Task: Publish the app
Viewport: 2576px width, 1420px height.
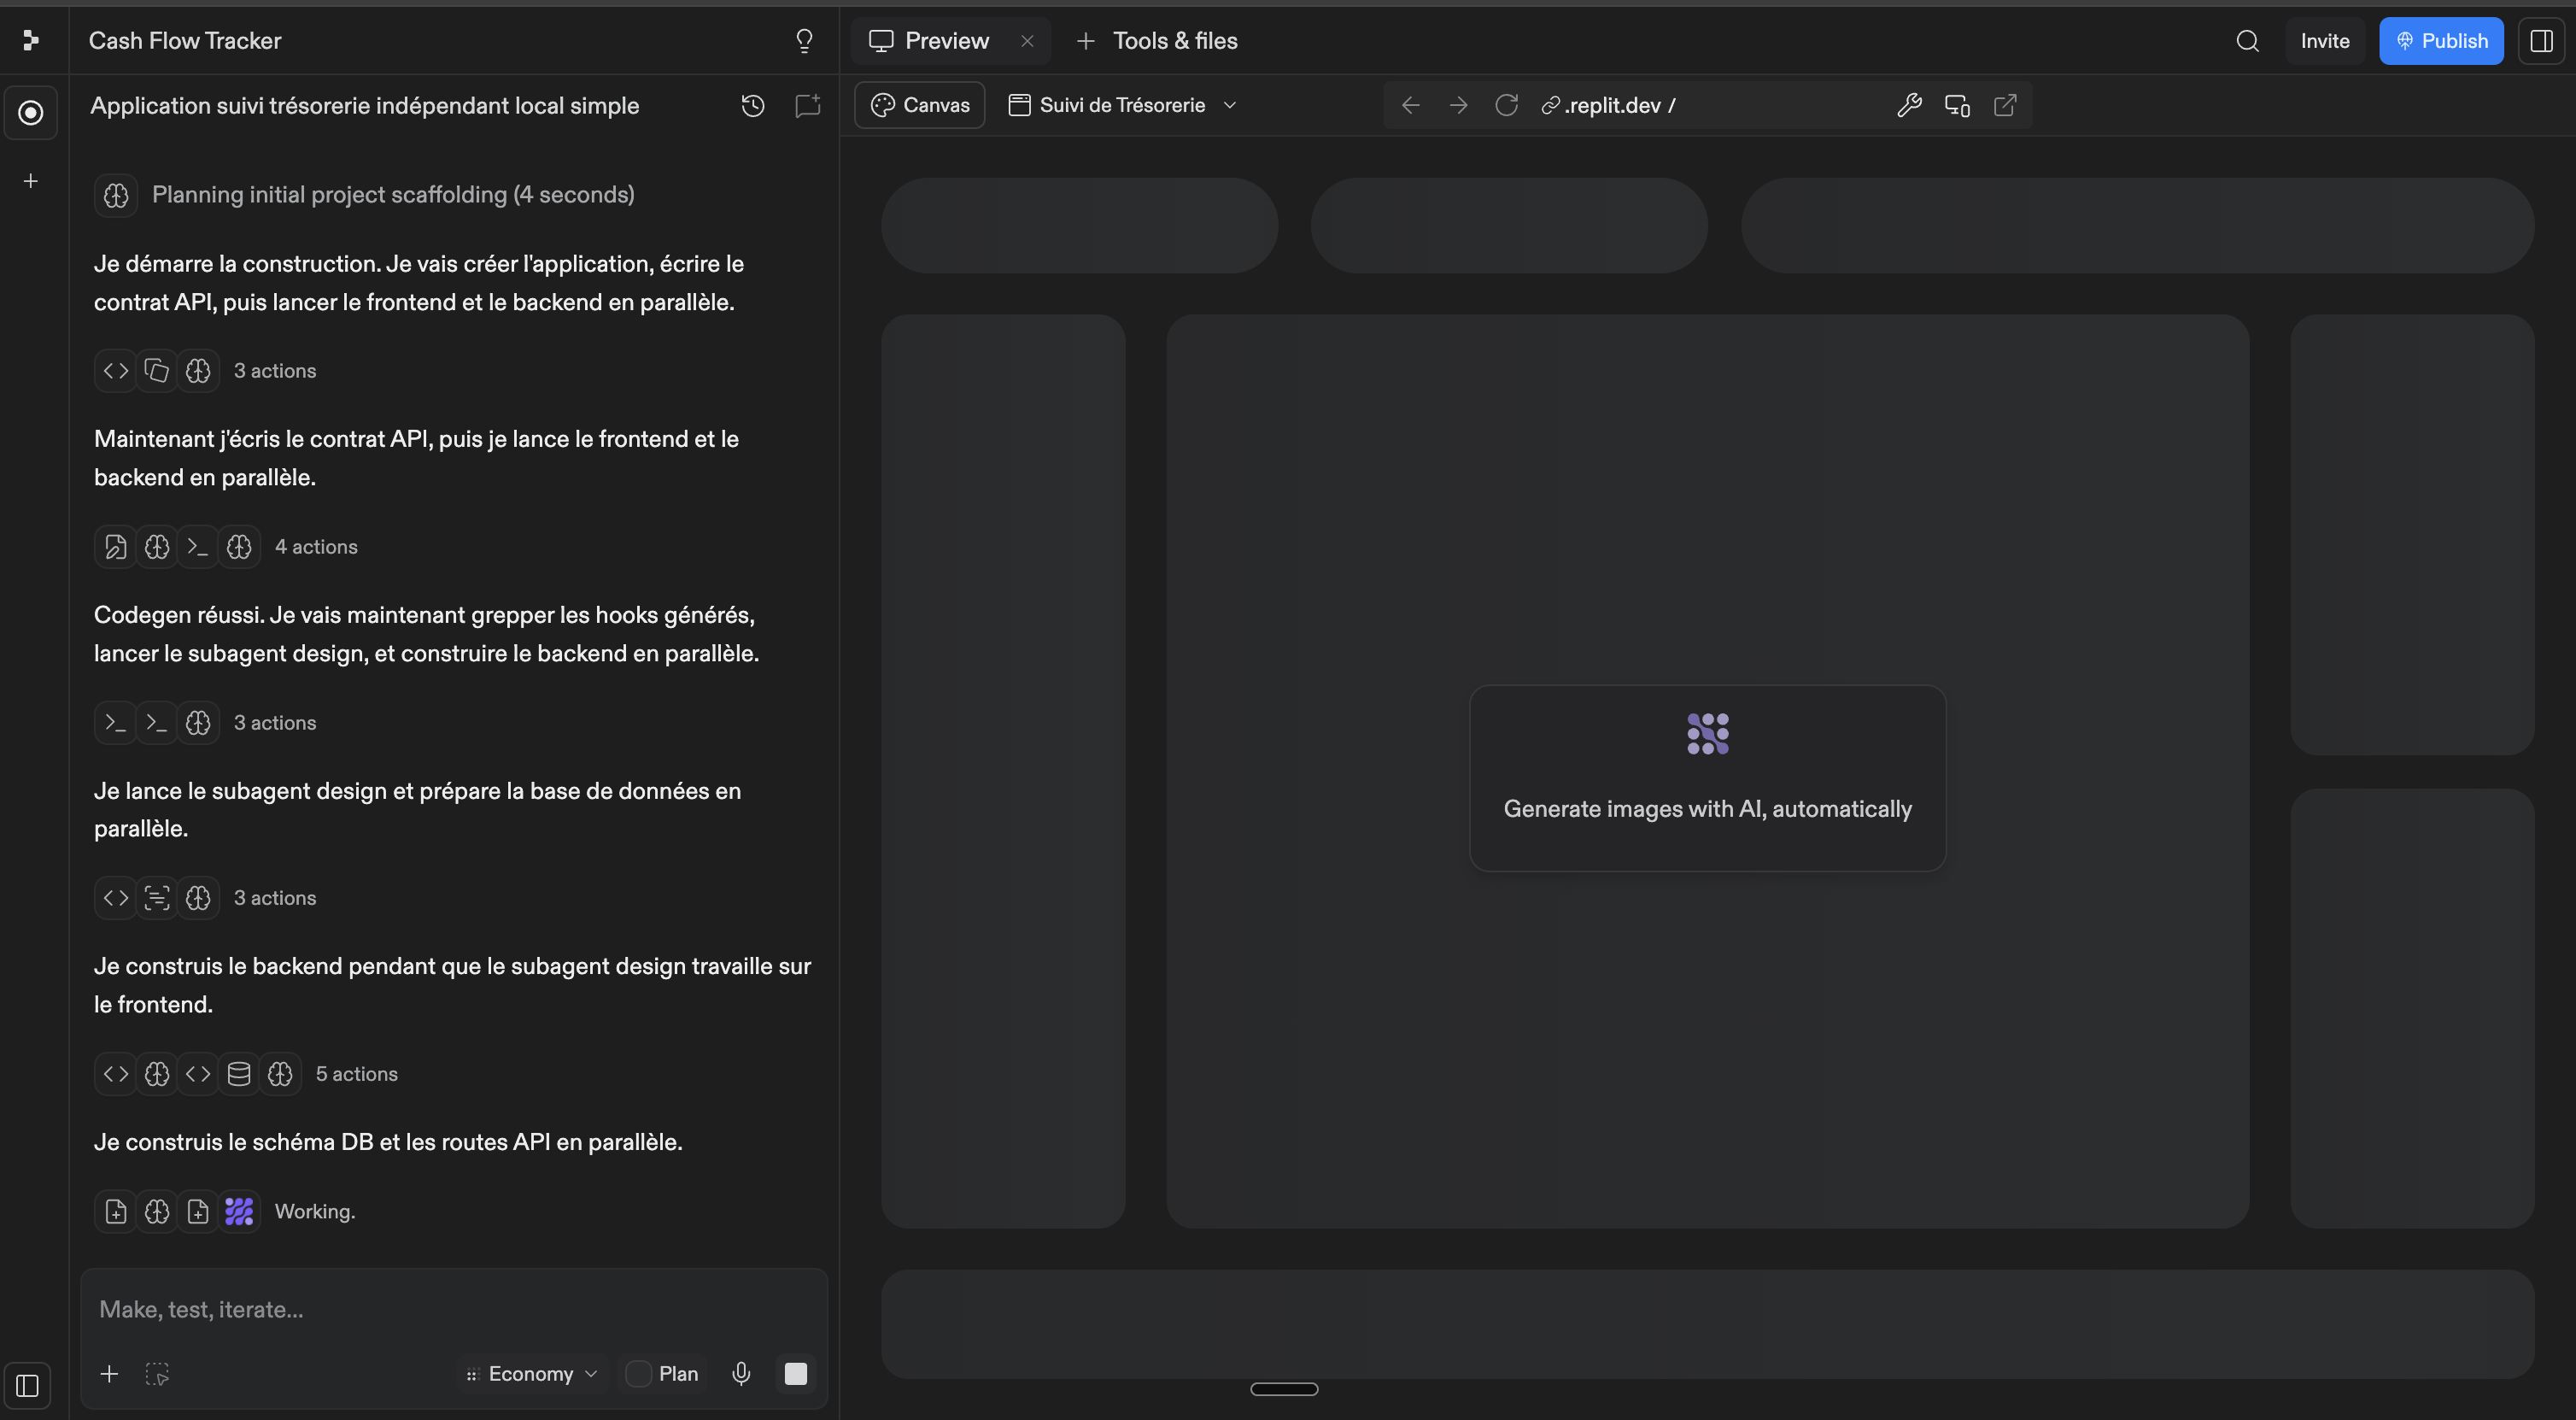Action: coord(2441,41)
